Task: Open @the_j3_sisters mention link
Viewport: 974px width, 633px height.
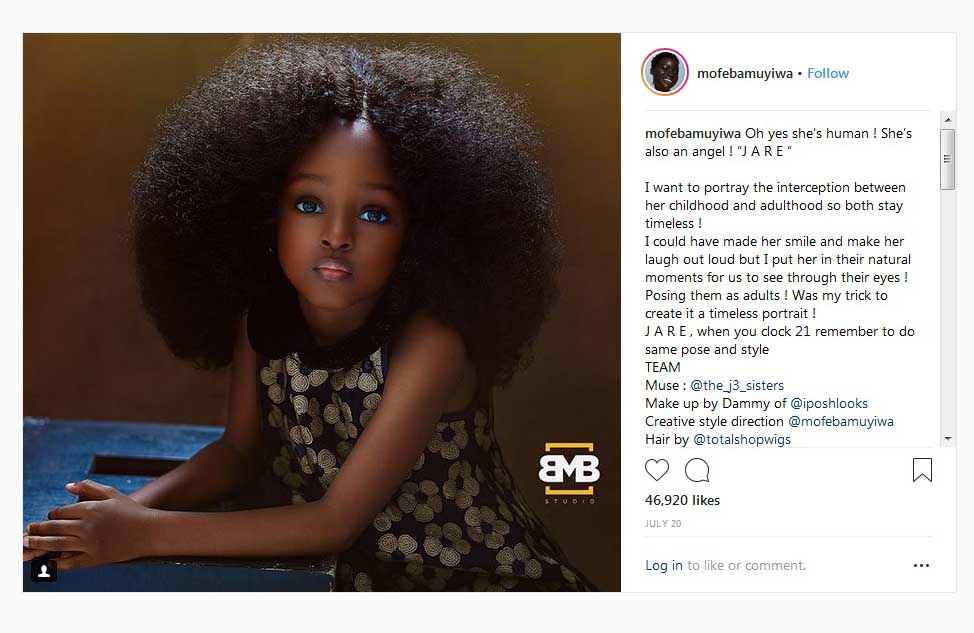Action: pos(737,385)
